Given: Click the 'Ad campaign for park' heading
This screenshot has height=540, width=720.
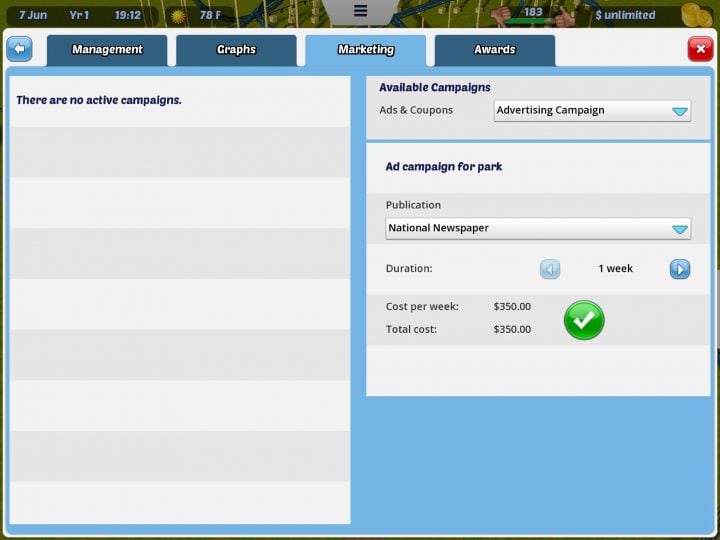Looking at the screenshot, I should tap(444, 167).
